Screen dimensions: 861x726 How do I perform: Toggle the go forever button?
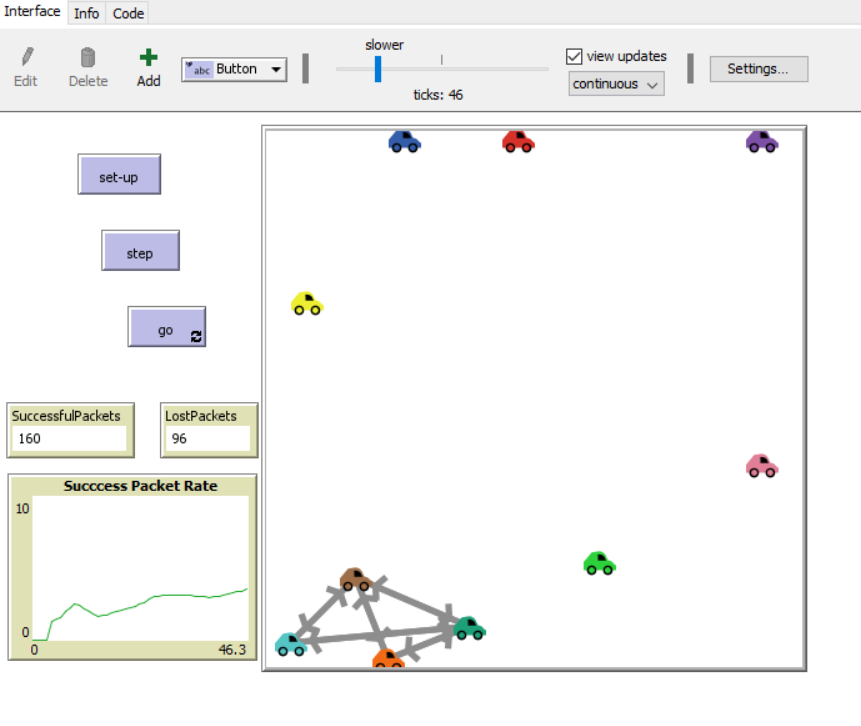click(167, 327)
